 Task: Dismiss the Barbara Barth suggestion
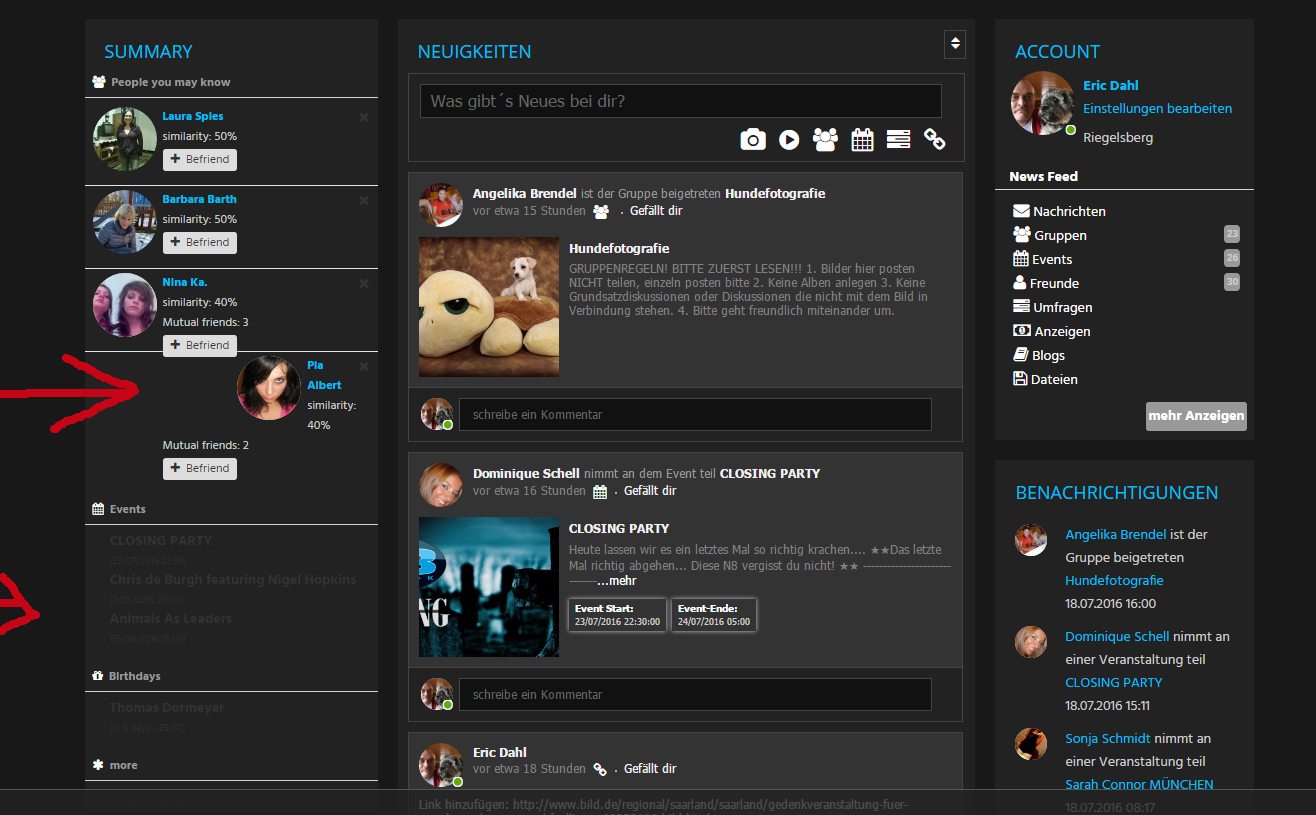tap(364, 200)
